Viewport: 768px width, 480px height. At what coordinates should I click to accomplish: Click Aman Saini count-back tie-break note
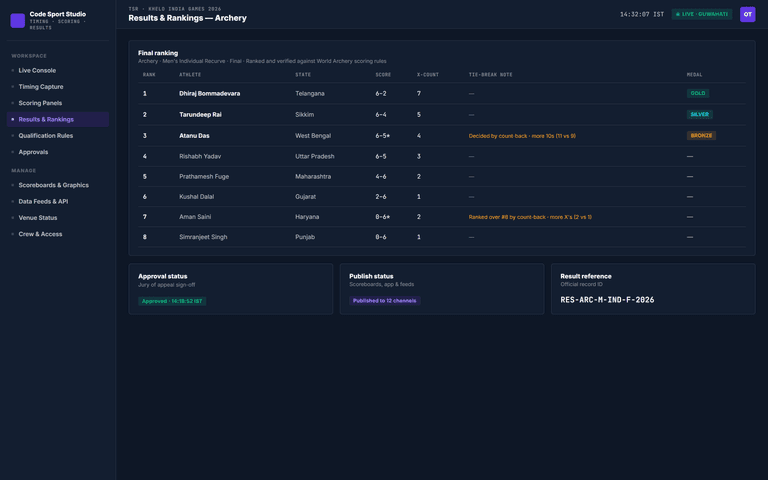point(530,217)
